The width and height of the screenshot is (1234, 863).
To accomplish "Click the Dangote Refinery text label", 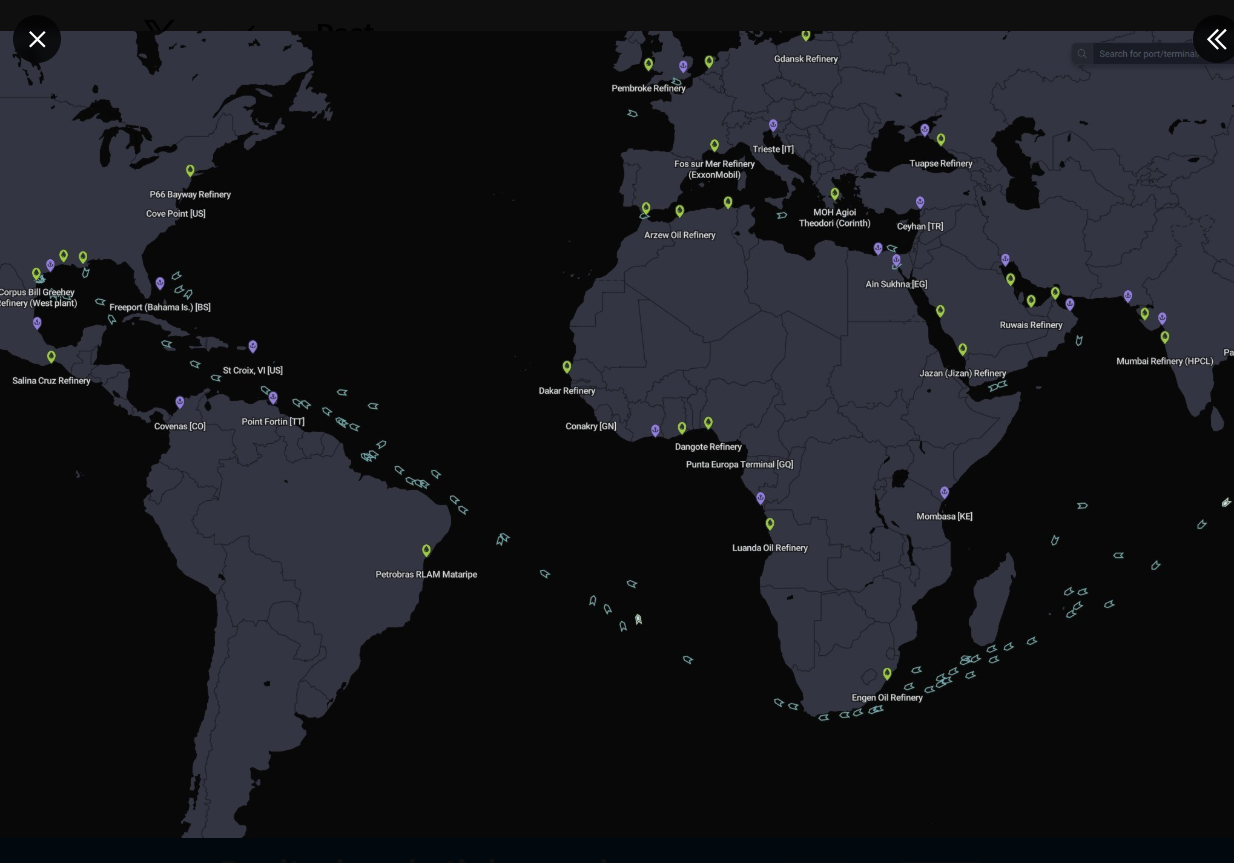I will [708, 447].
